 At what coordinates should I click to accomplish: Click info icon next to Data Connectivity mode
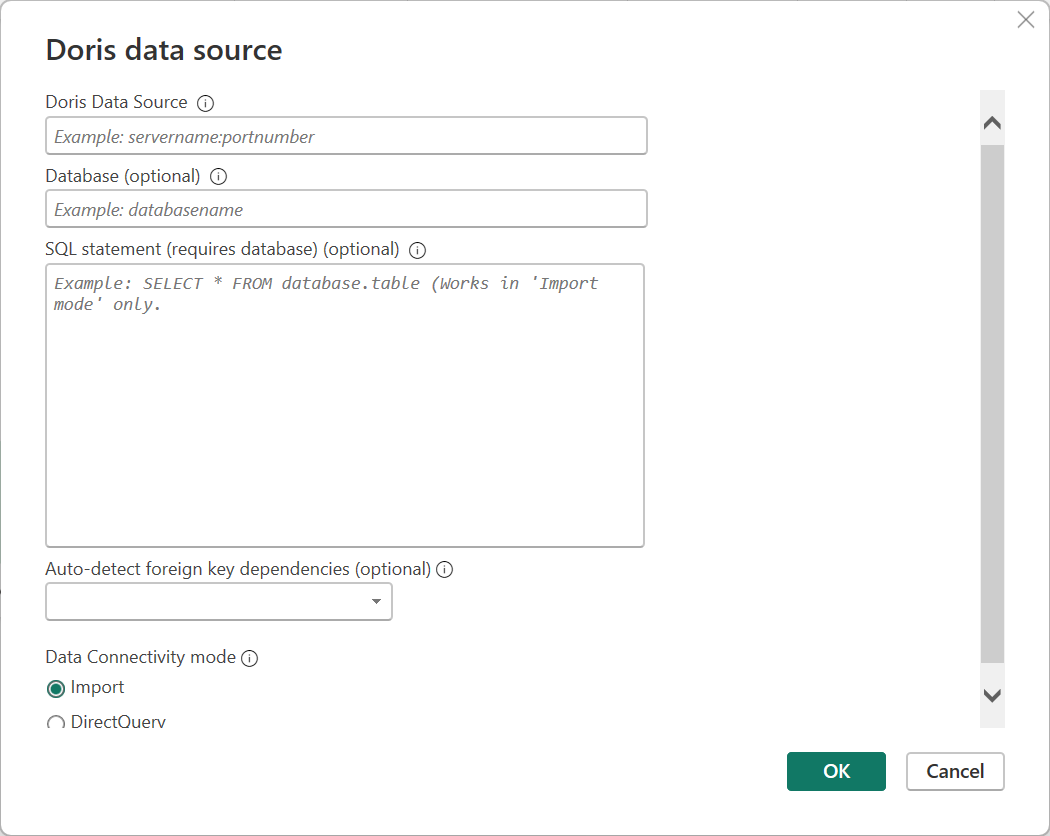[250, 658]
